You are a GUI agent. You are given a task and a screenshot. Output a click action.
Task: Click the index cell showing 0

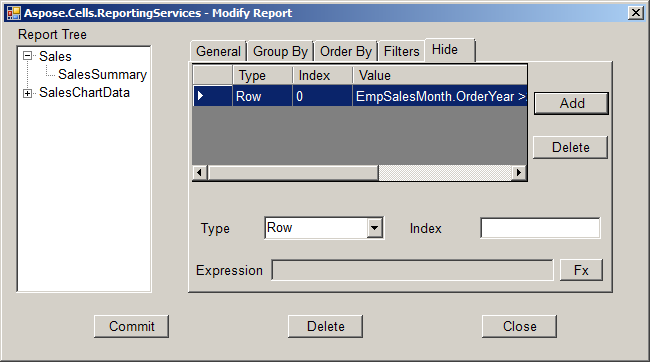(323, 96)
